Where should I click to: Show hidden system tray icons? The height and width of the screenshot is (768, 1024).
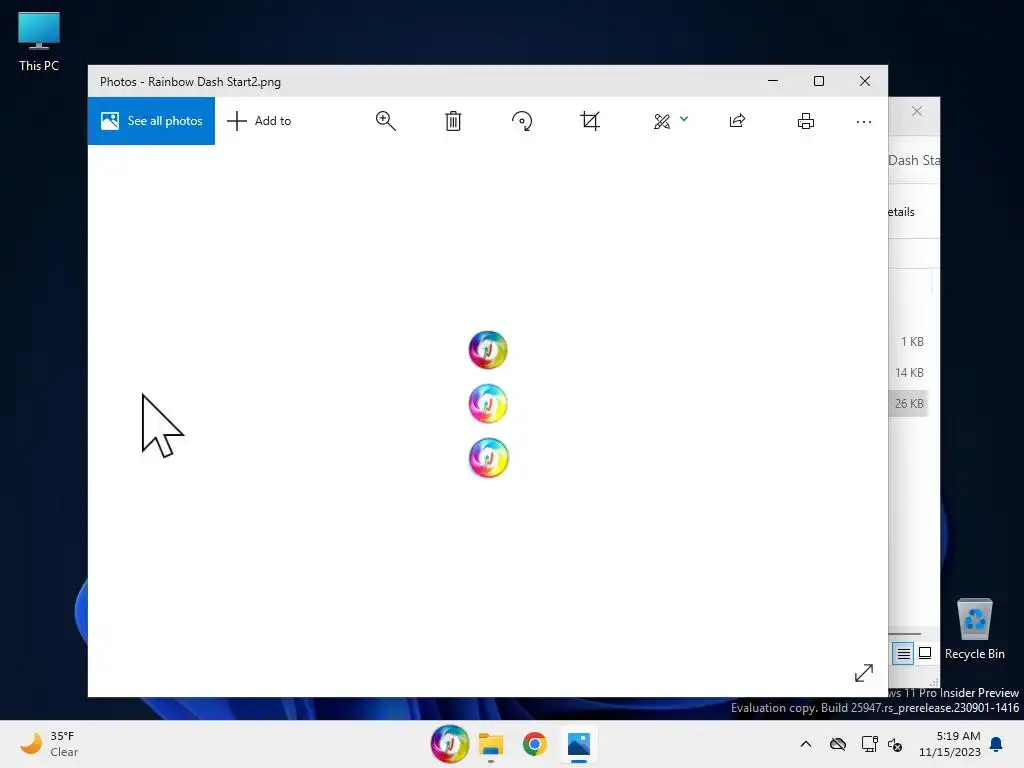pyautogui.click(x=806, y=744)
